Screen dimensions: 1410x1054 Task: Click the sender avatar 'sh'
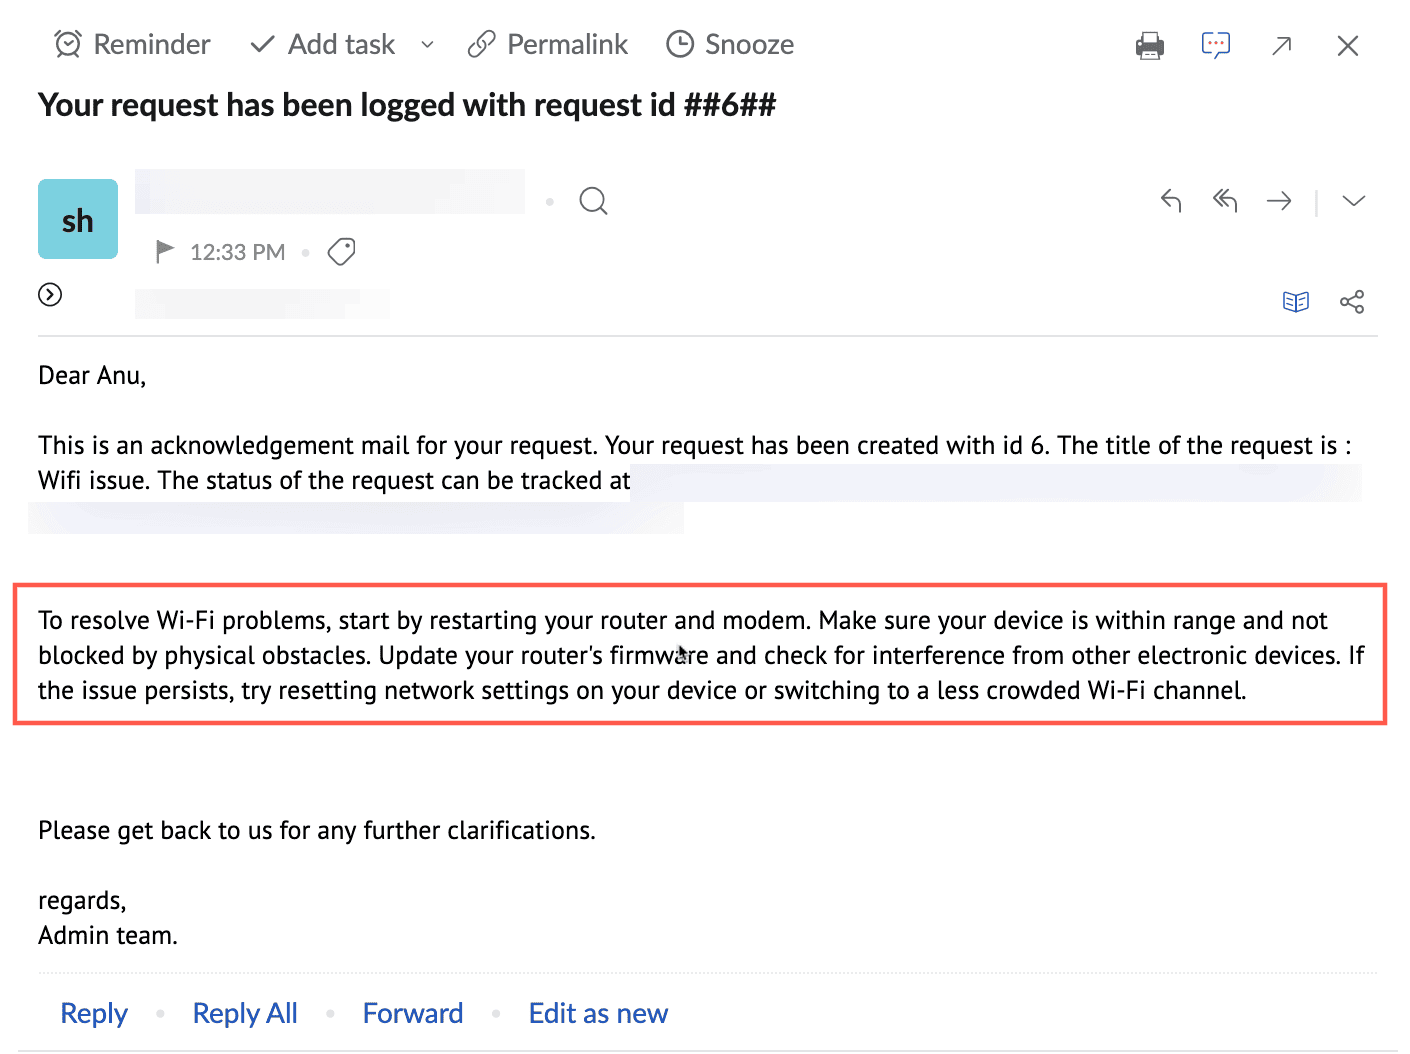click(x=78, y=220)
